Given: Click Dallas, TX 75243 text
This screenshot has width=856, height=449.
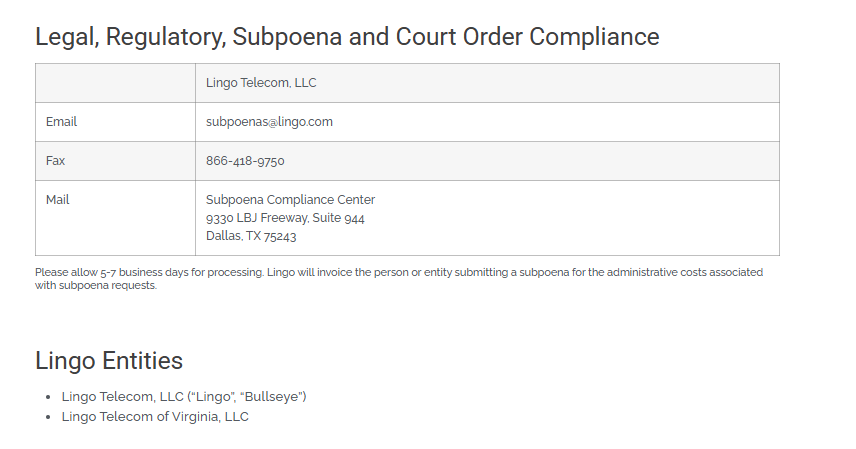Looking at the screenshot, I should pos(251,236).
